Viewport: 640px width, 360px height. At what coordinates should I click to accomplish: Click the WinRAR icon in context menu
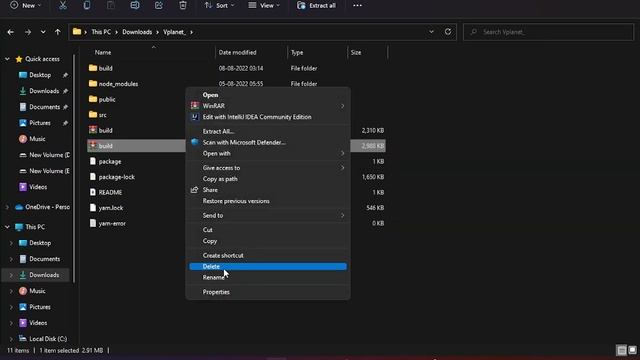[195, 106]
